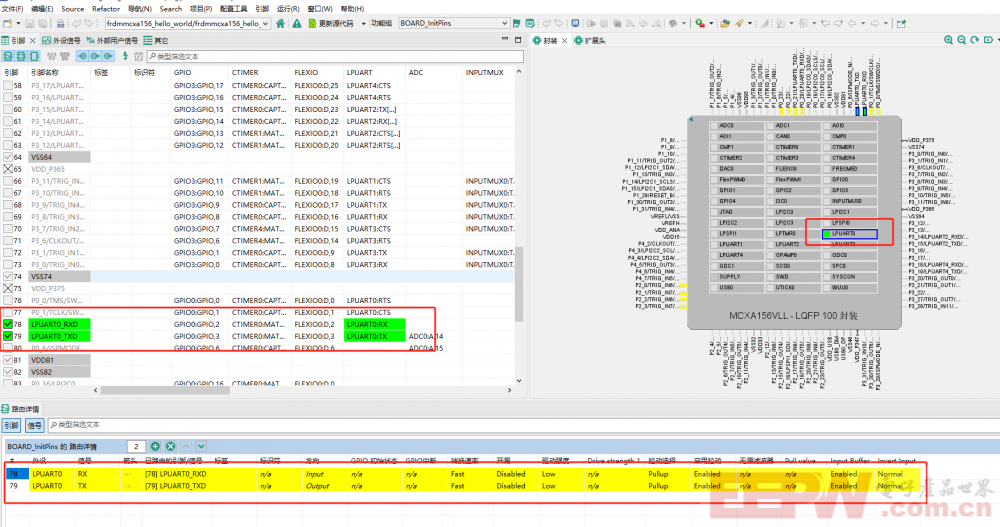Check pin 58 P3_17 checkbox
Image resolution: width=1000 pixels, height=527 pixels.
(x=8, y=85)
